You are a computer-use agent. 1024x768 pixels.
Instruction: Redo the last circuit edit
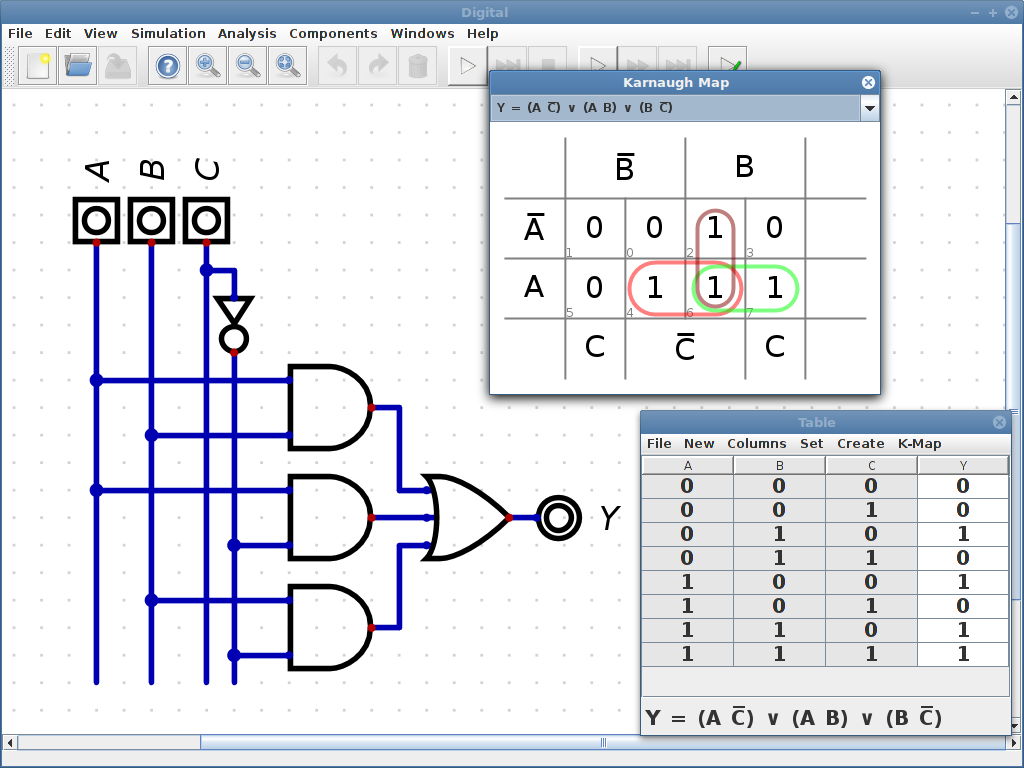pyautogui.click(x=377, y=65)
